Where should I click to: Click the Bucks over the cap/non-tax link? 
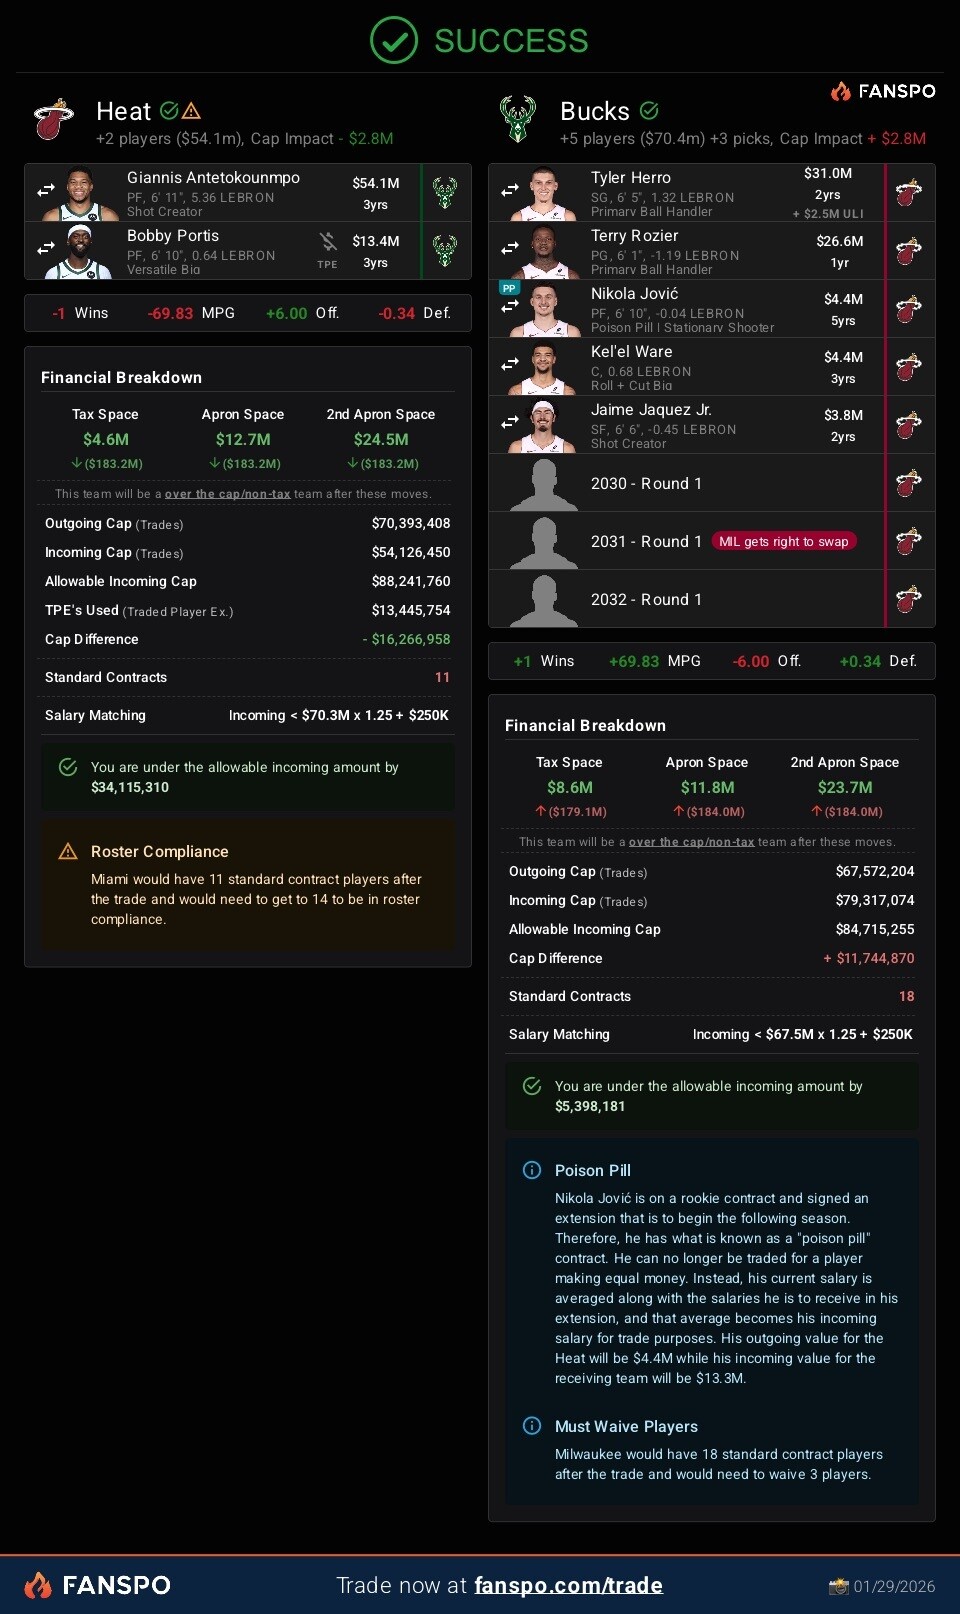pos(691,842)
